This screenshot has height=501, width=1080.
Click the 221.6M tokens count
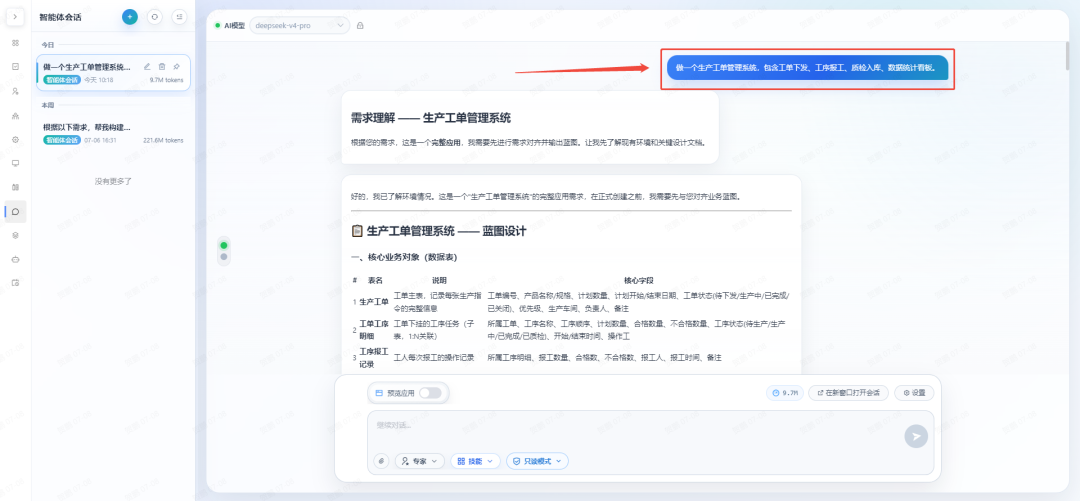163,140
